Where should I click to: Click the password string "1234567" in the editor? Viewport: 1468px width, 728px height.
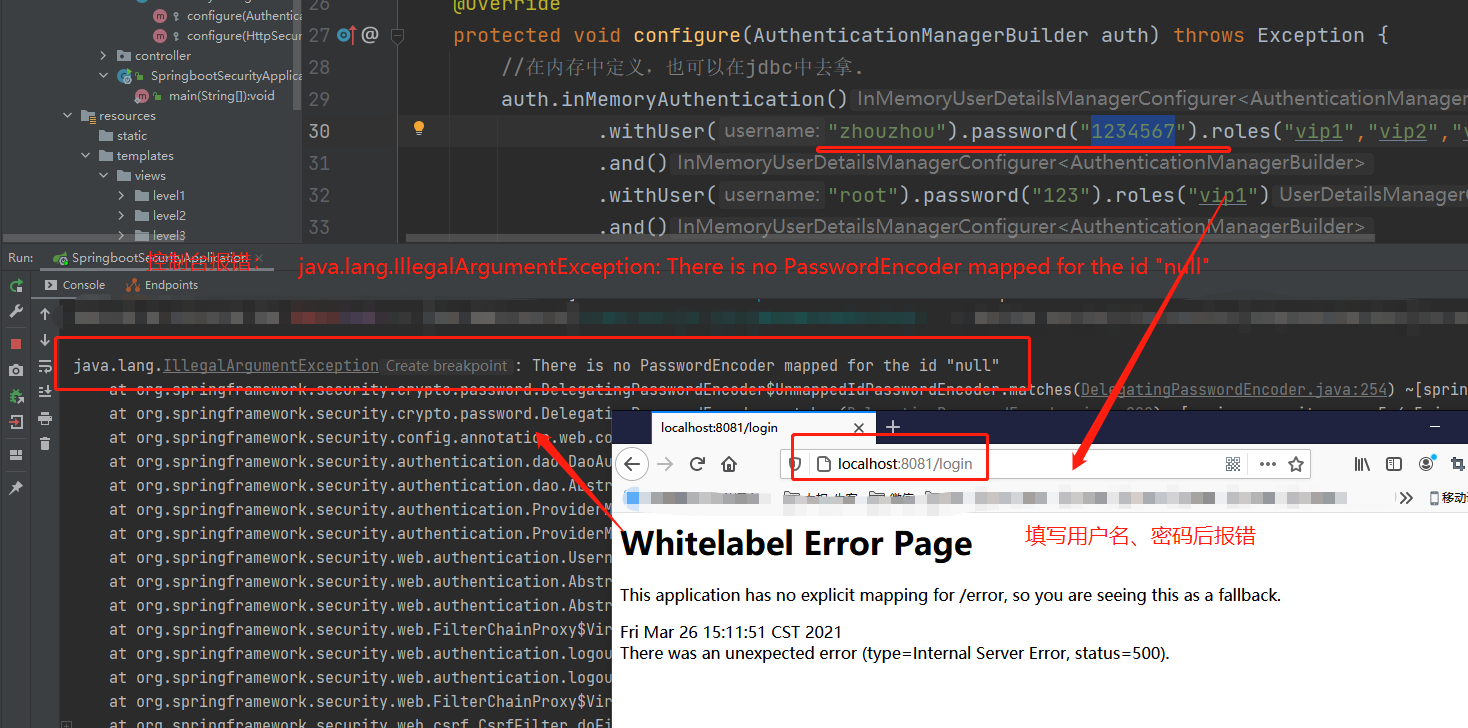[1133, 131]
